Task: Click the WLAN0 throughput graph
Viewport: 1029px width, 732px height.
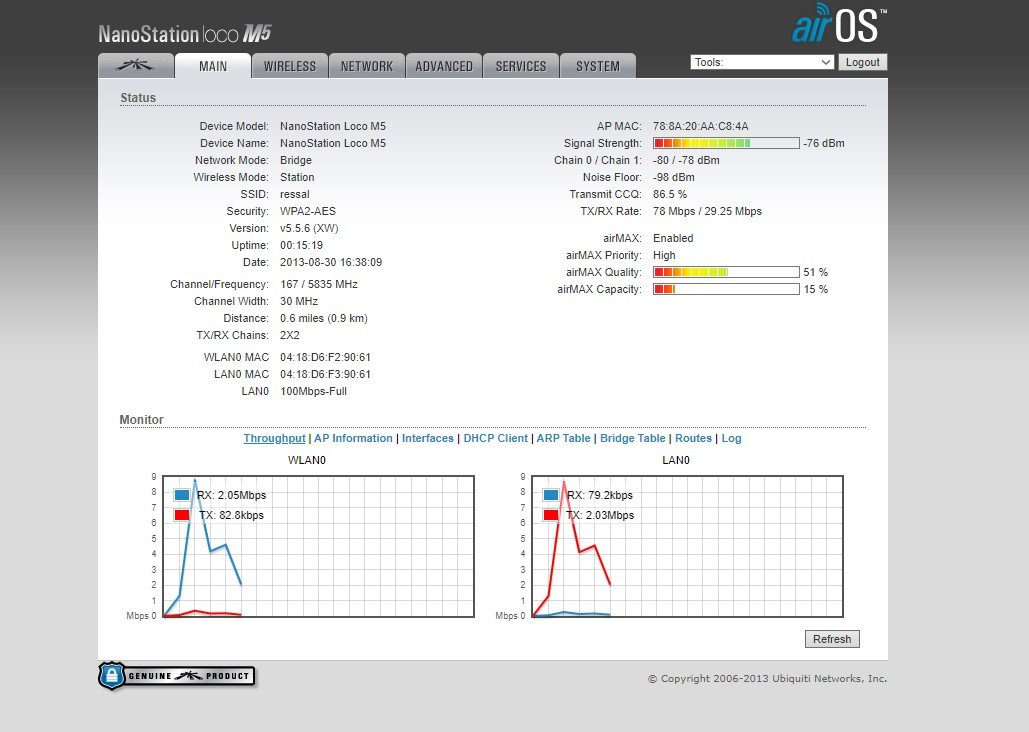Action: [x=318, y=546]
